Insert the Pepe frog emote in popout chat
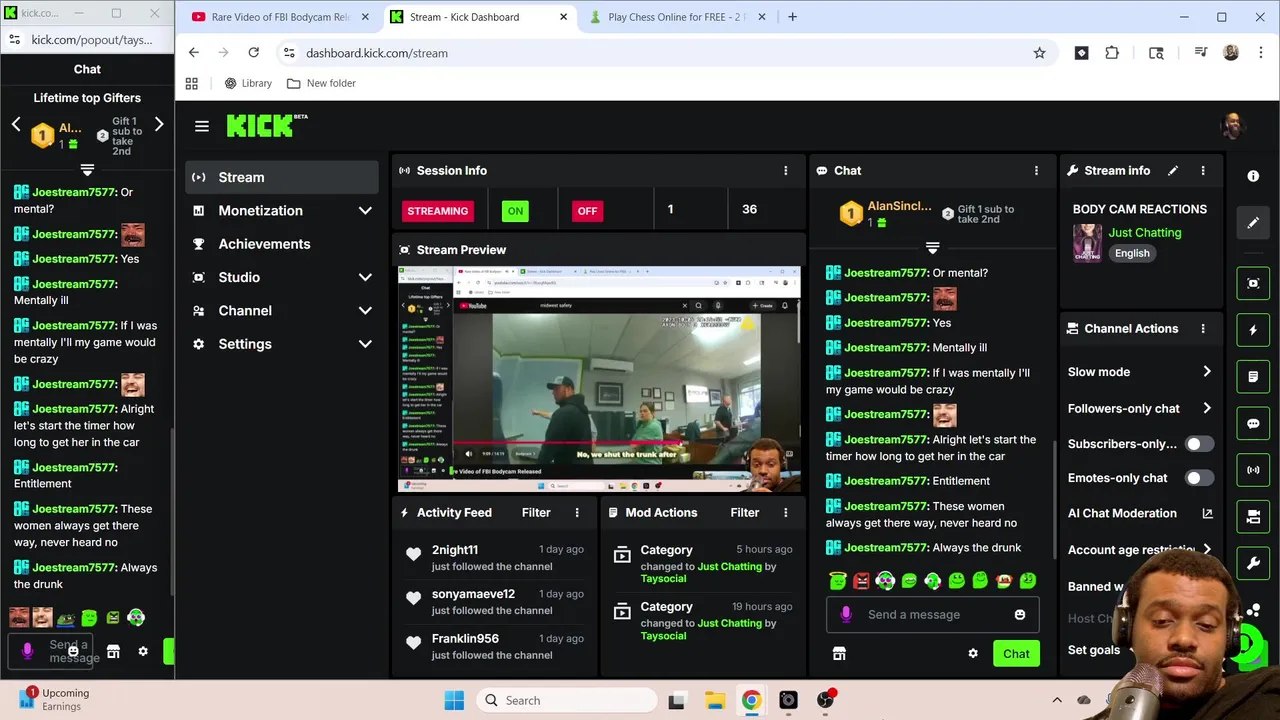Viewport: 1280px width, 720px height. (x=66, y=619)
